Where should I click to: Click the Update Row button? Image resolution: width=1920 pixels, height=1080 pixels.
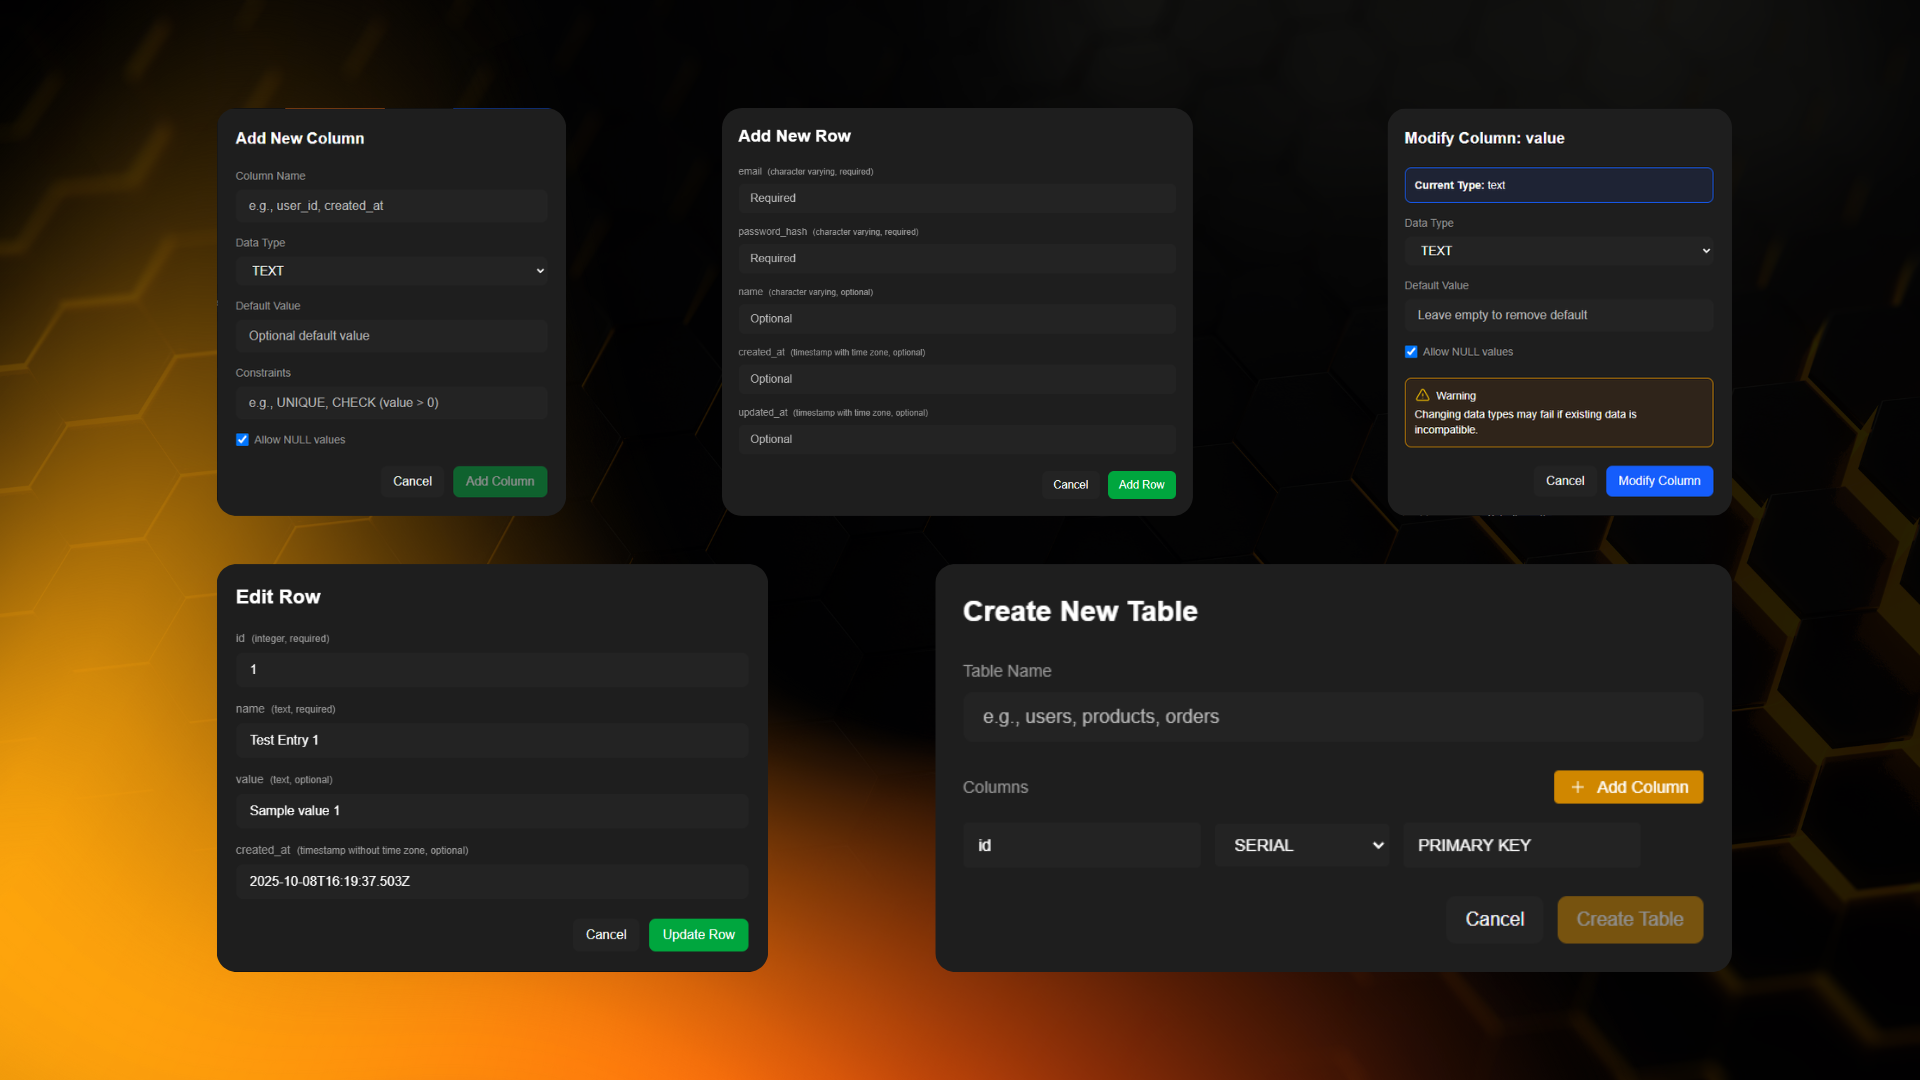coord(698,934)
